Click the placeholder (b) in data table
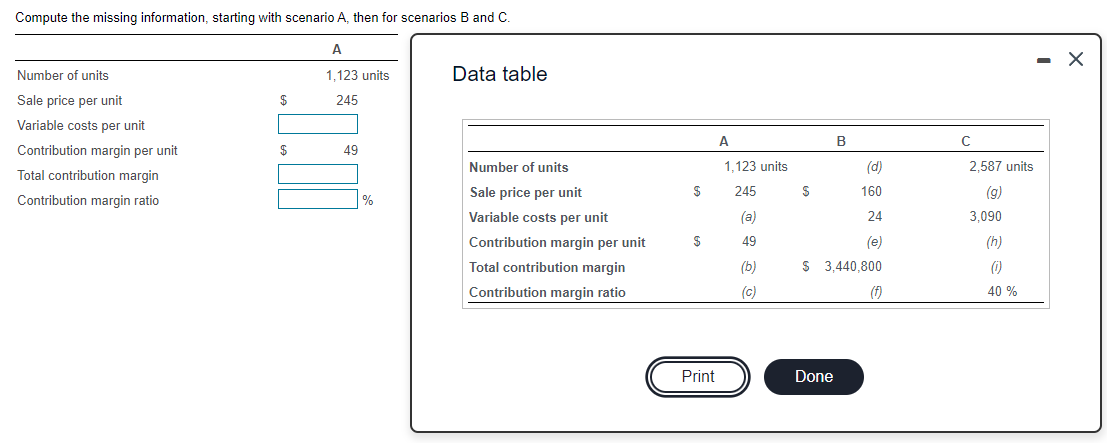Screen dimensions: 1107x443 point(748,267)
